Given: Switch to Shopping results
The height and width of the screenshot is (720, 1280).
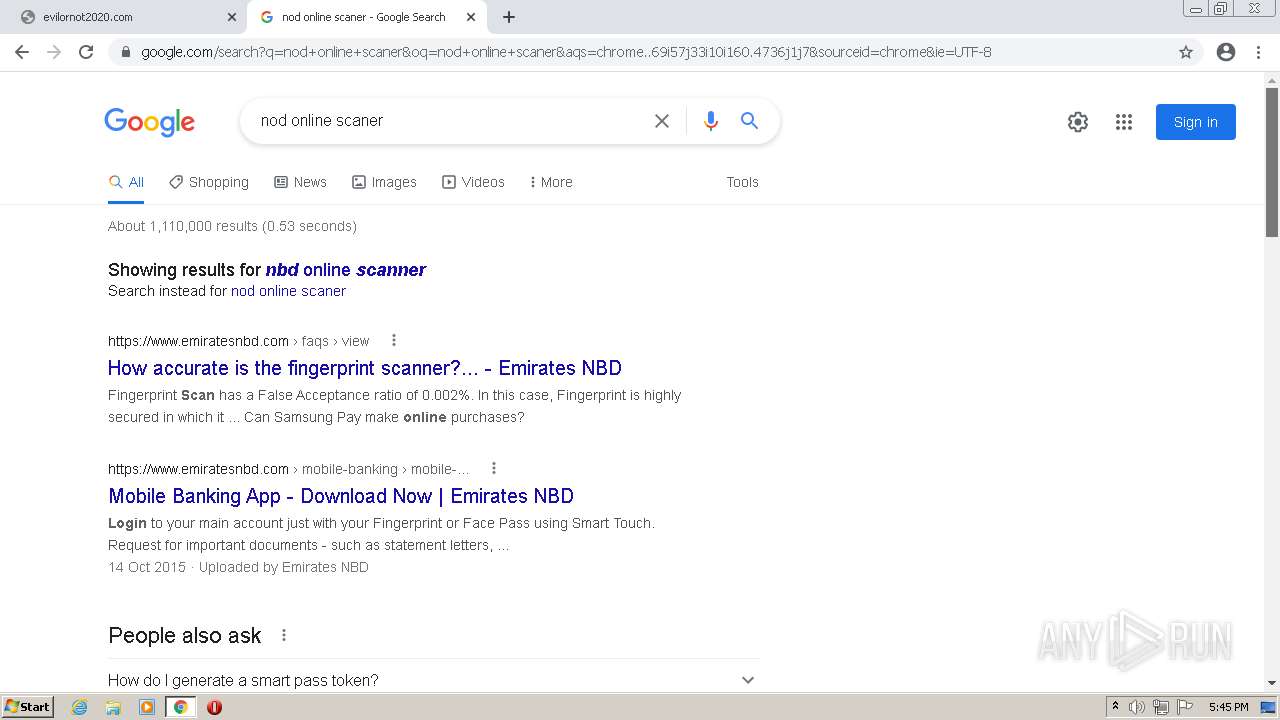Looking at the screenshot, I should click(209, 182).
